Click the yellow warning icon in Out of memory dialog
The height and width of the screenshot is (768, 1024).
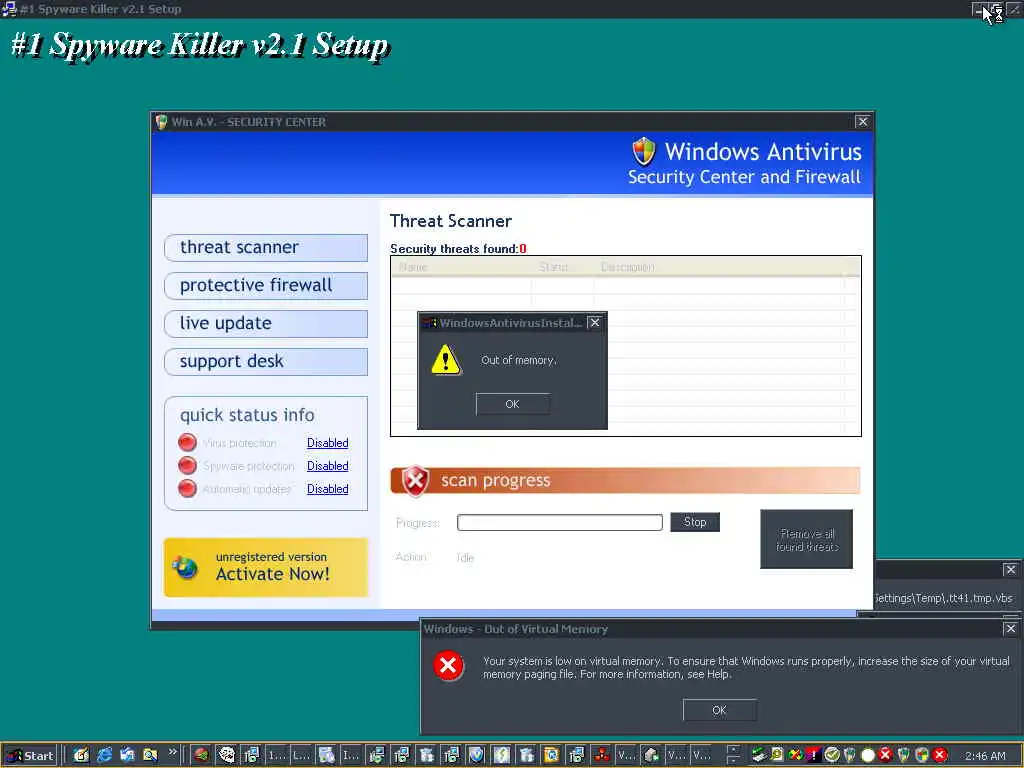point(445,360)
